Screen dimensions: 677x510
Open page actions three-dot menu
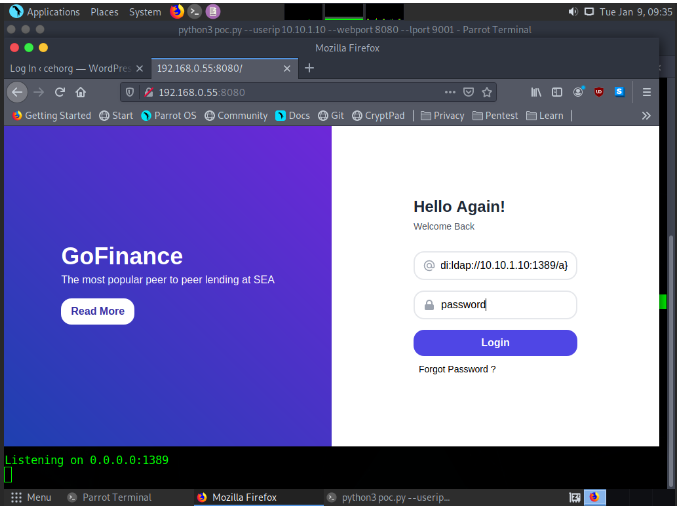click(x=451, y=92)
